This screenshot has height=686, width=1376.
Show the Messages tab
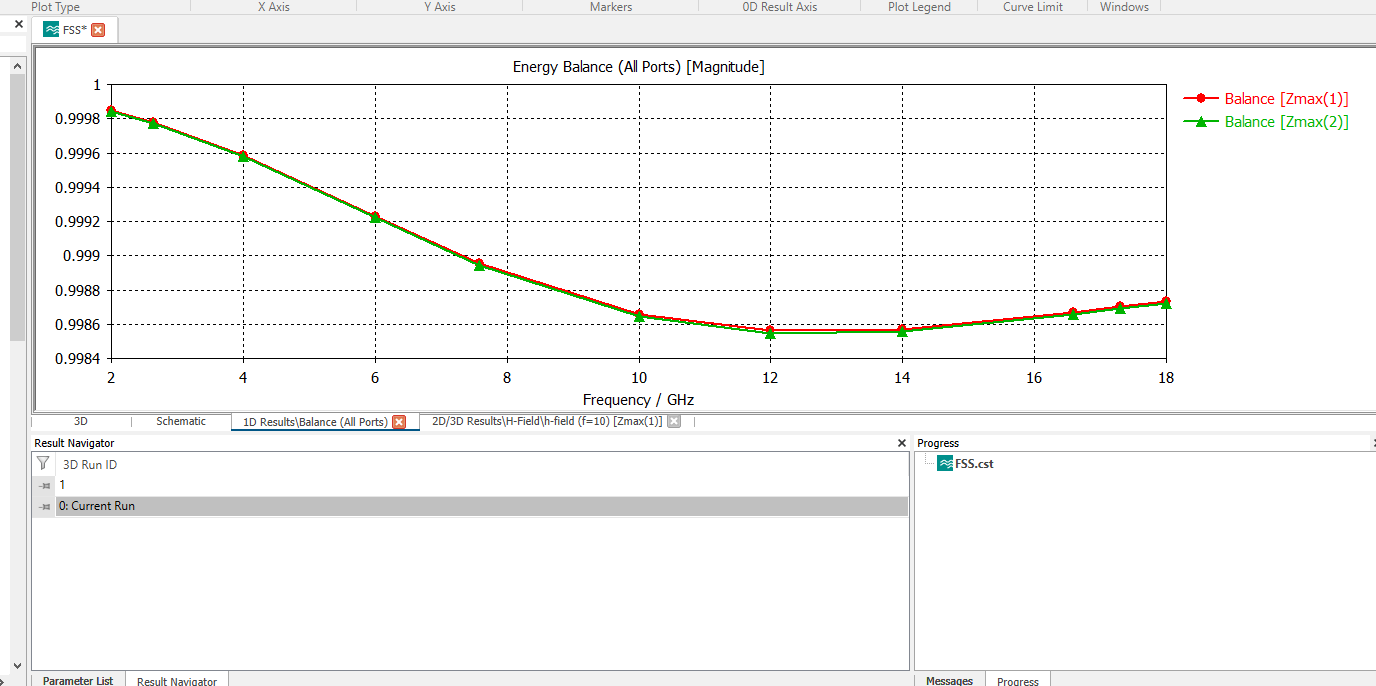(x=949, y=681)
